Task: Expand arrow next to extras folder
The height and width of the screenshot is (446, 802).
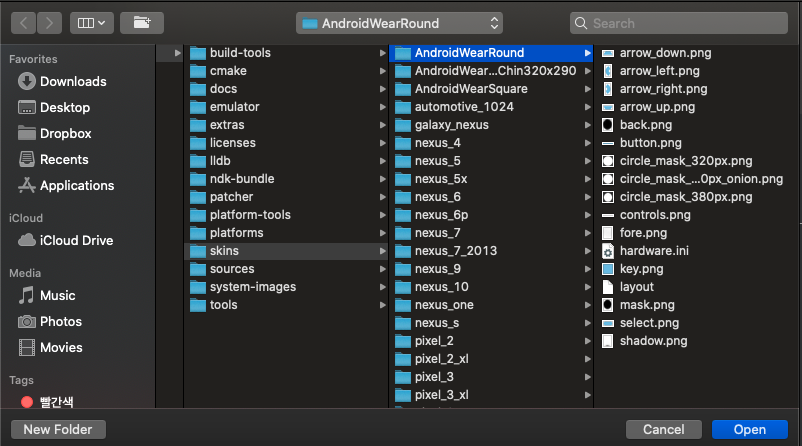Action: [x=383, y=125]
